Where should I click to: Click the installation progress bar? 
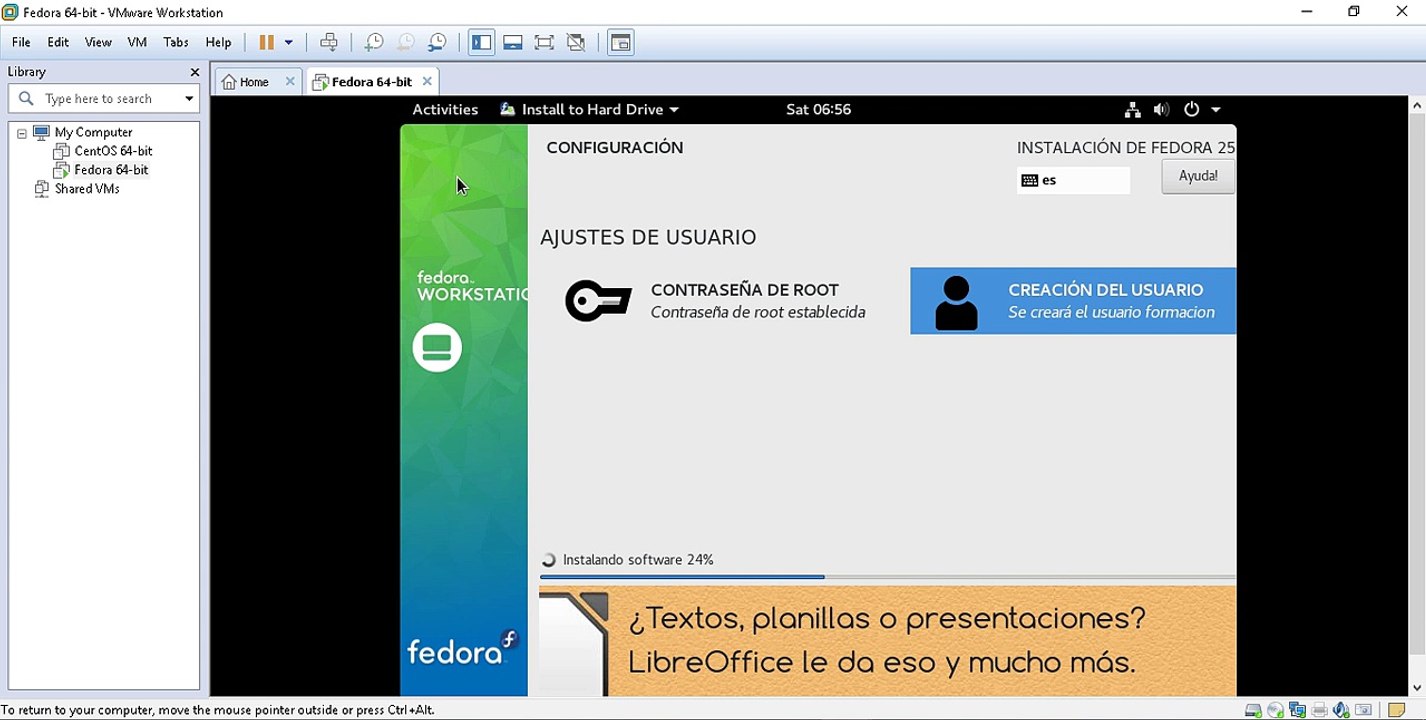pos(887,577)
